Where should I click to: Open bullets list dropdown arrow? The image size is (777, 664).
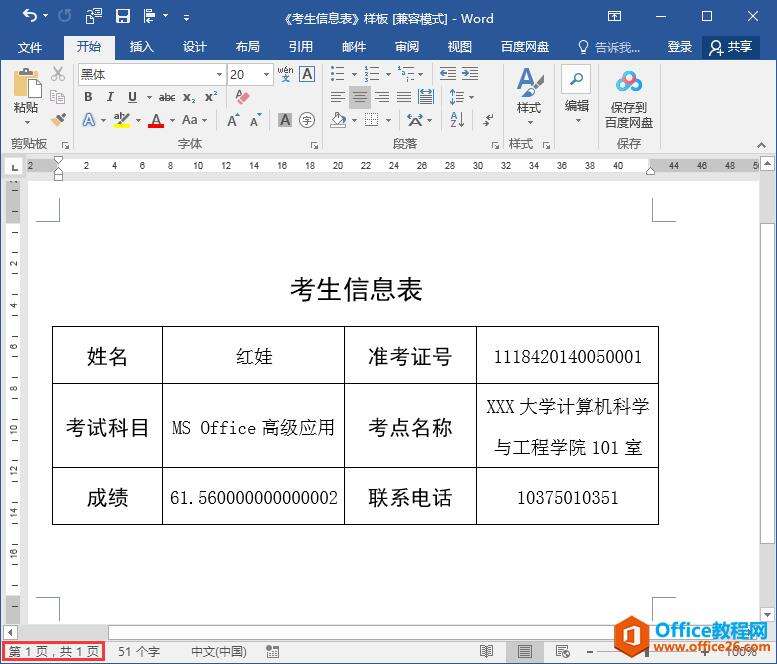point(354,74)
